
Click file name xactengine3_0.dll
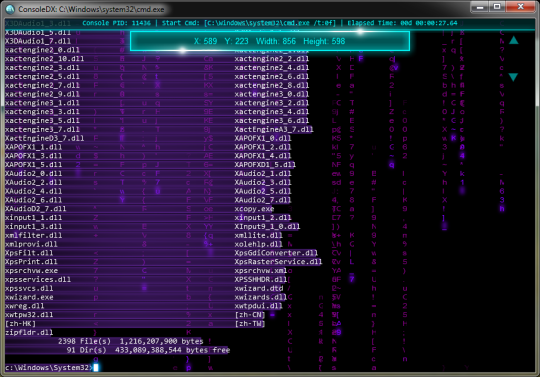tap(272, 94)
